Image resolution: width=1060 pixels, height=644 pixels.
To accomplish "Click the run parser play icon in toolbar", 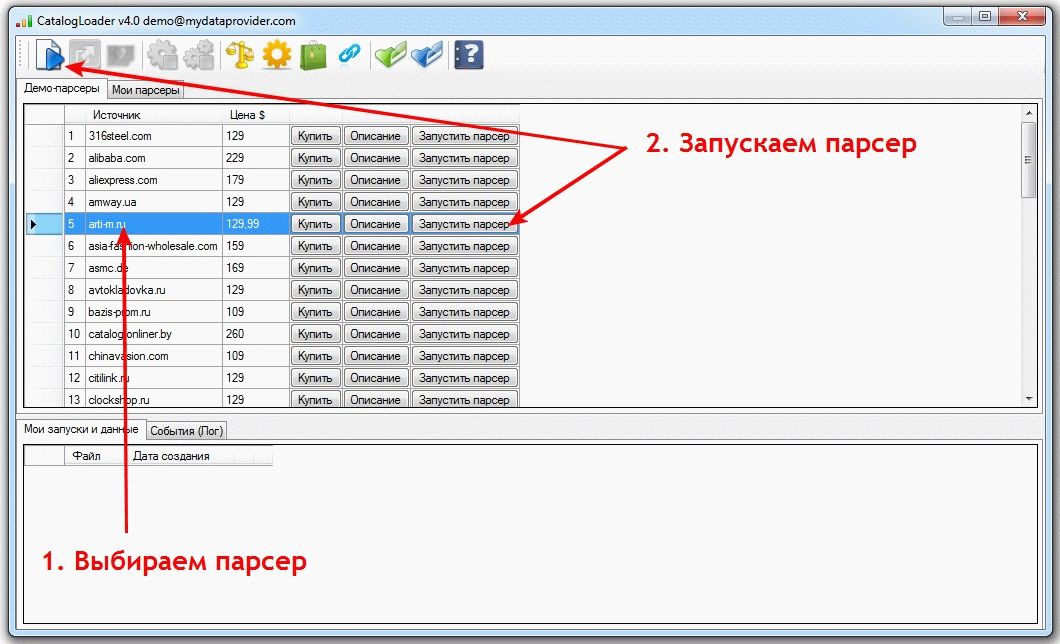I will click(x=49, y=54).
